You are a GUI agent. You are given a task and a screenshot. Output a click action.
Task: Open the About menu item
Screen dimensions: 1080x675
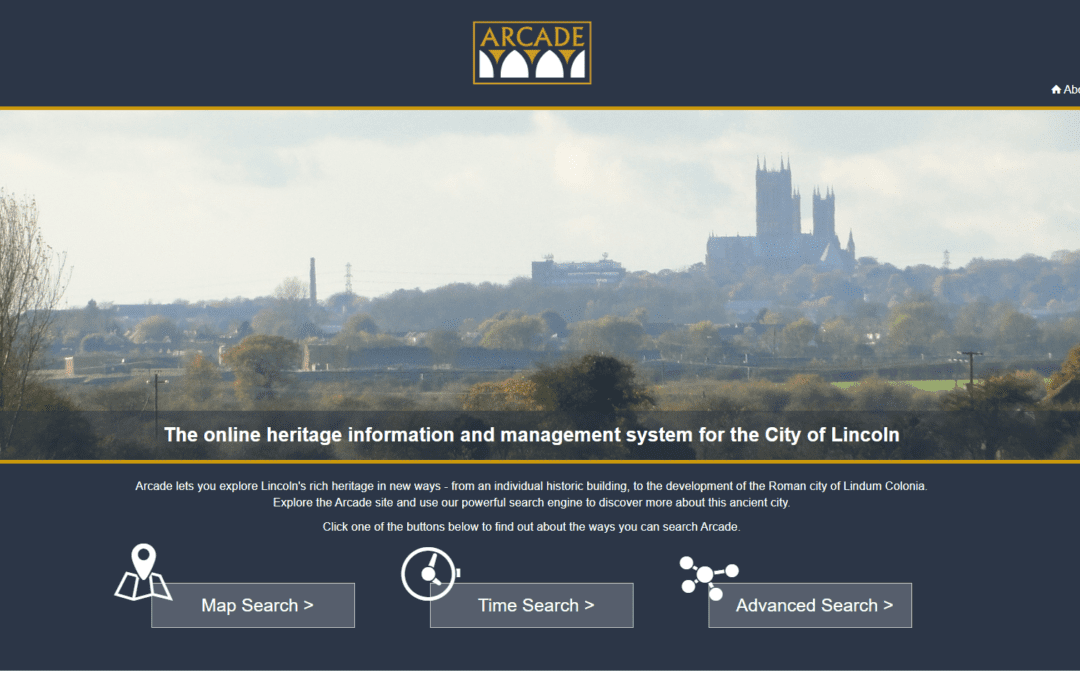click(x=1073, y=89)
